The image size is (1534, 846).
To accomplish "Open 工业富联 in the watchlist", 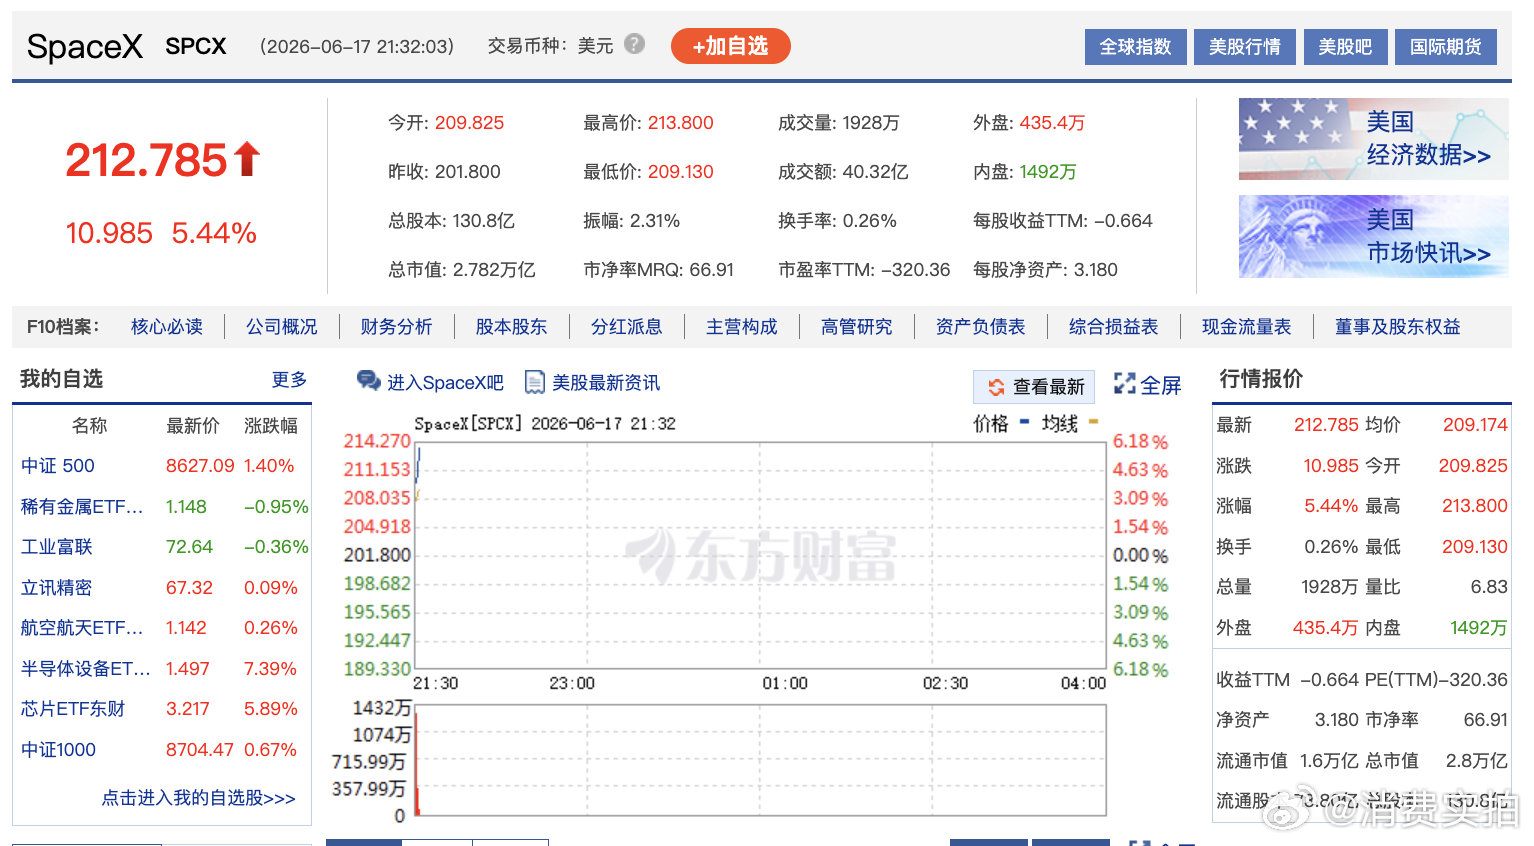I will tap(57, 547).
